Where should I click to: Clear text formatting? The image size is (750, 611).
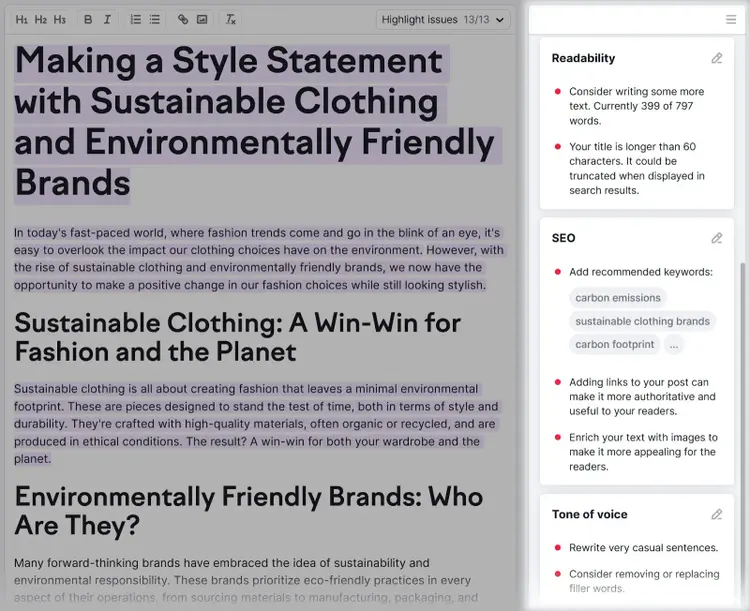click(231, 20)
